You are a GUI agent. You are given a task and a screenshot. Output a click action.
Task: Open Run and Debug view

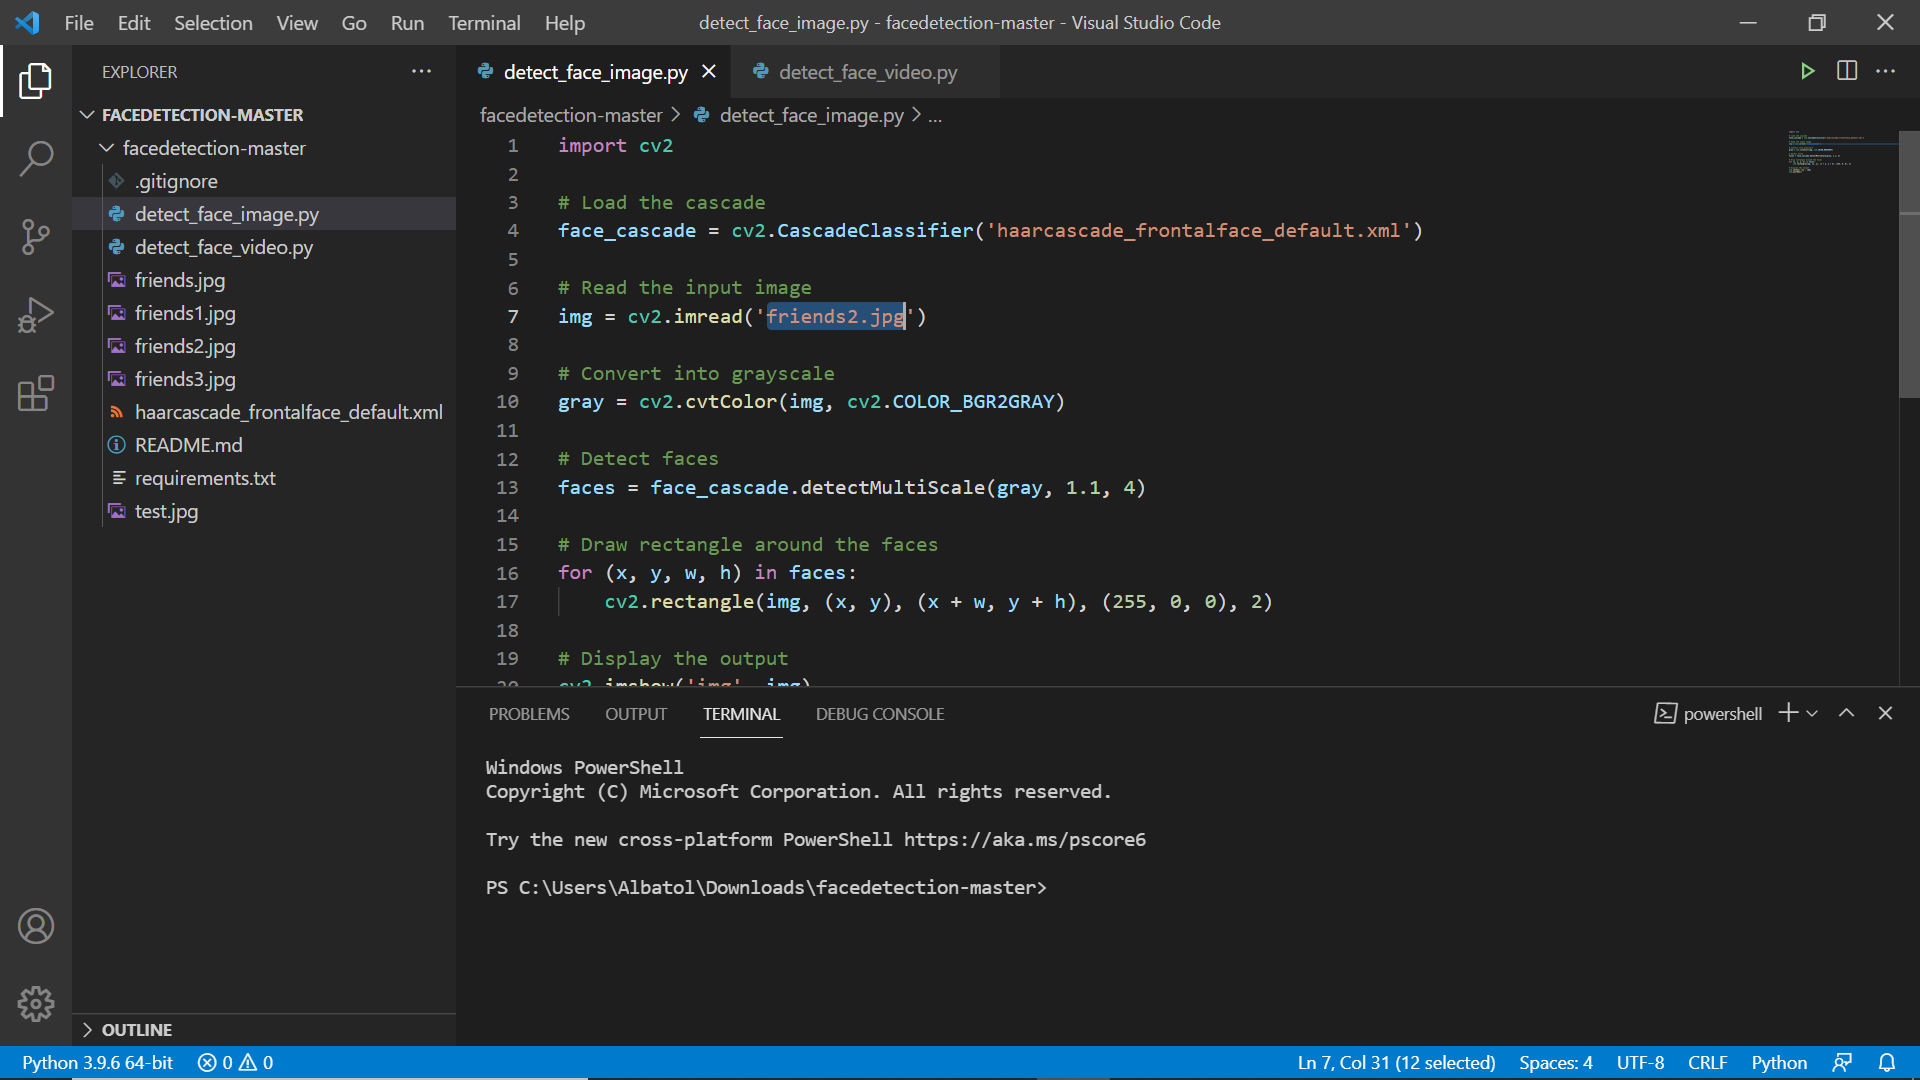pos(36,315)
